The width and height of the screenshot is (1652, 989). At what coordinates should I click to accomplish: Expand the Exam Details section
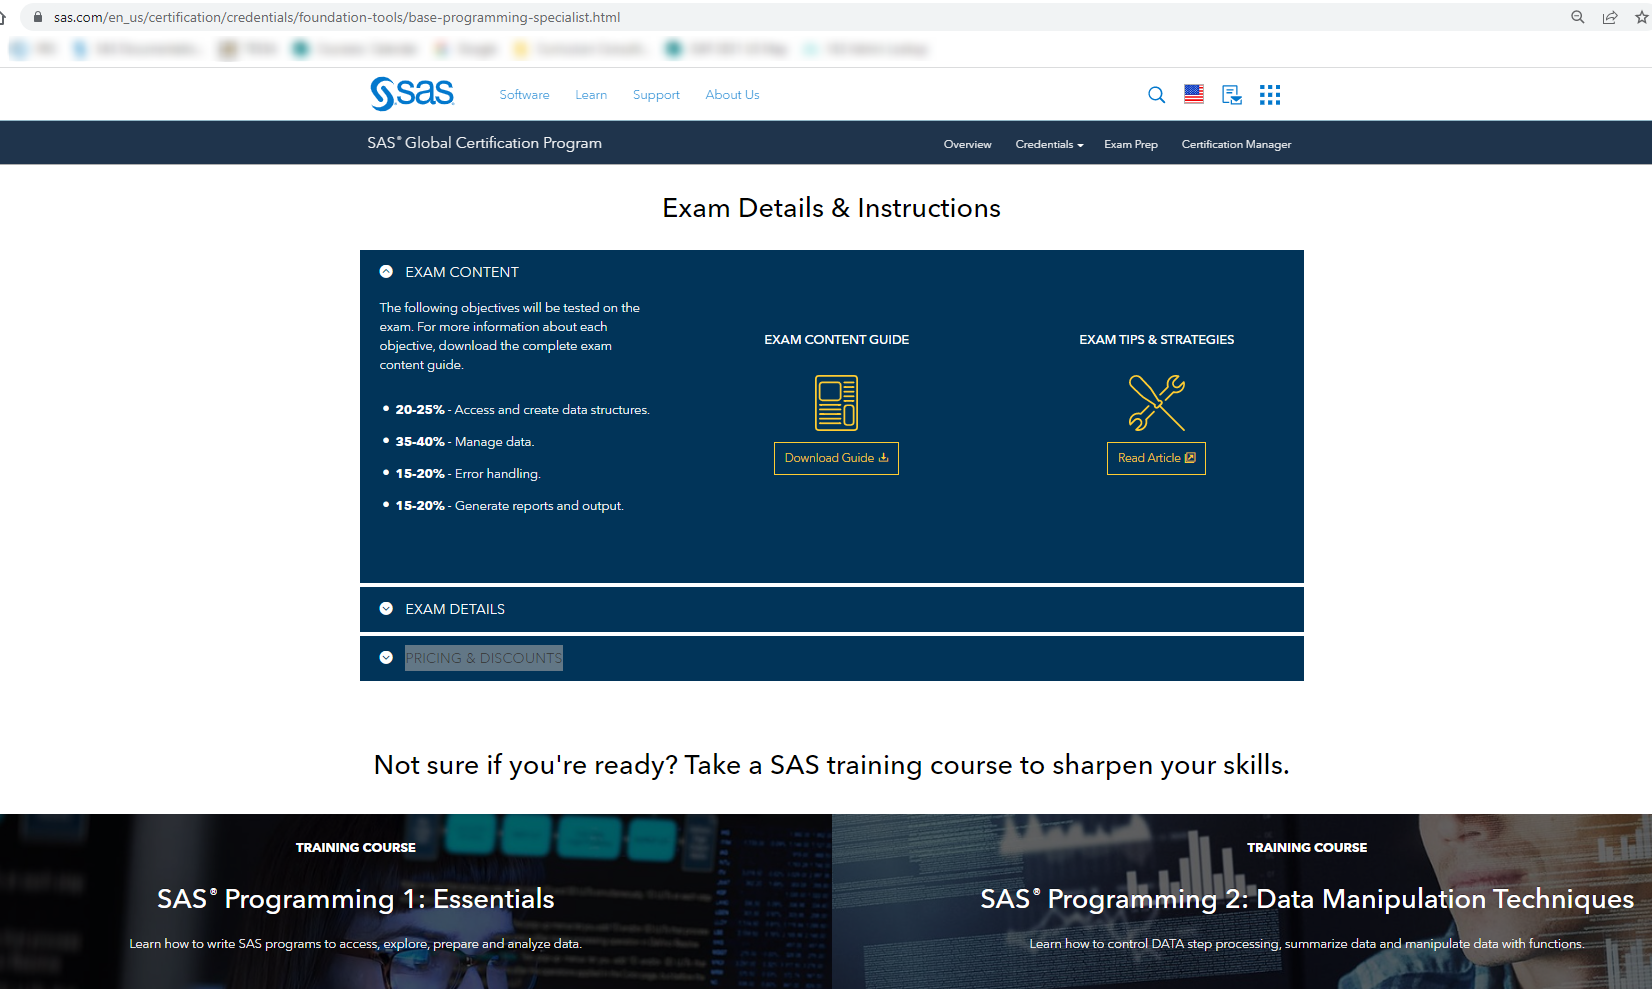tap(455, 609)
